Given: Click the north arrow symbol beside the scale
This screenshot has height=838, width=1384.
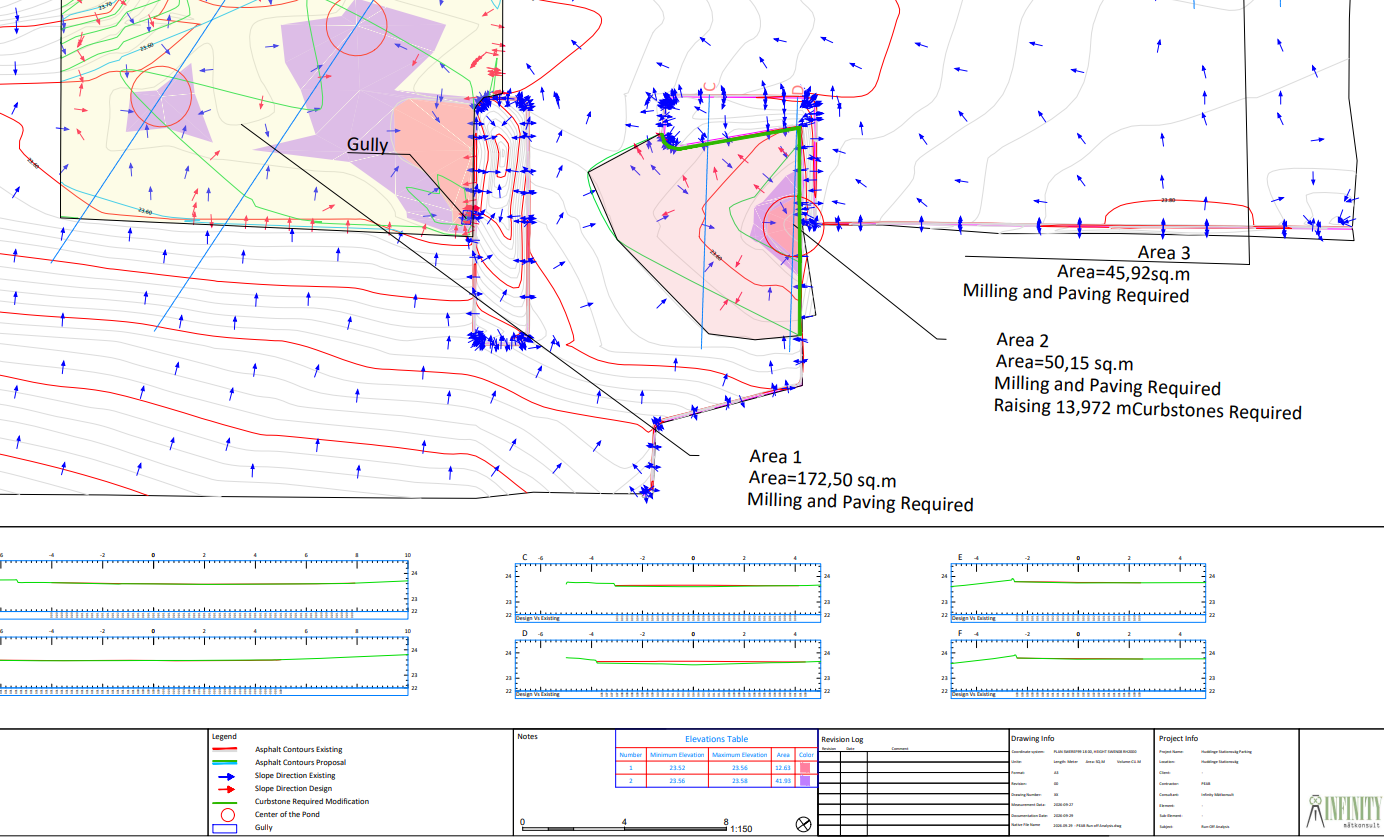Looking at the screenshot, I should point(802,825).
